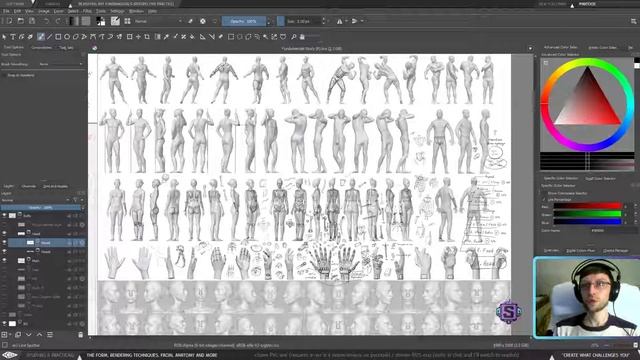Toggle Eraser mode icon beside blend mode

(191, 21)
